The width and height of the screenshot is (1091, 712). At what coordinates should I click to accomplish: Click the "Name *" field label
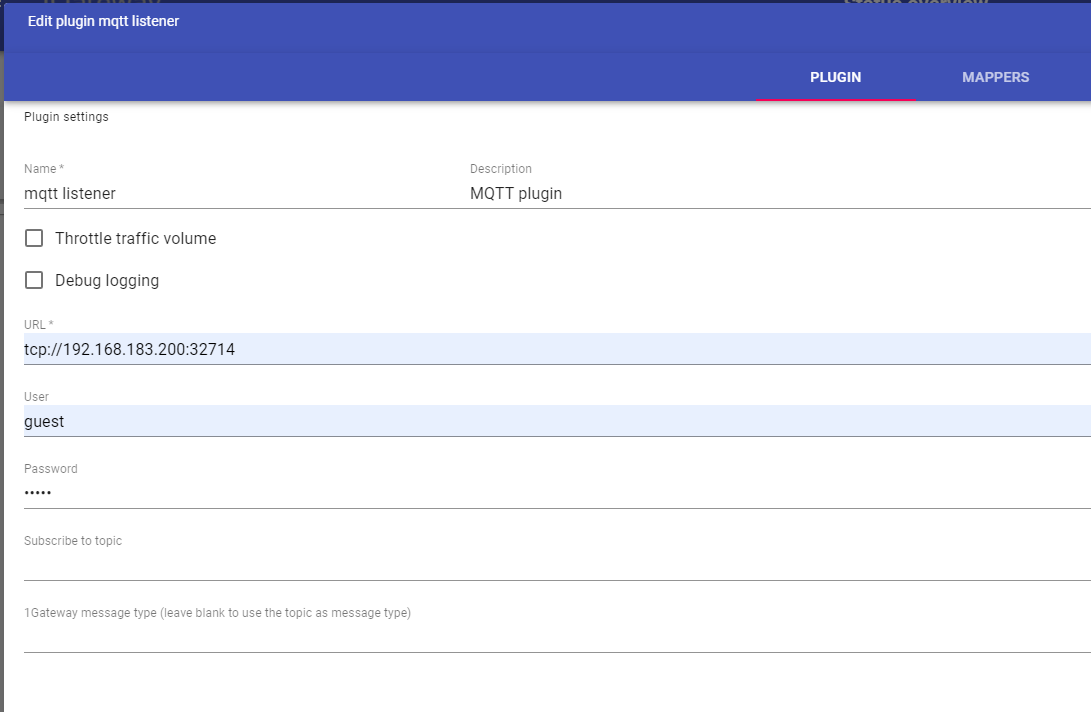(44, 169)
